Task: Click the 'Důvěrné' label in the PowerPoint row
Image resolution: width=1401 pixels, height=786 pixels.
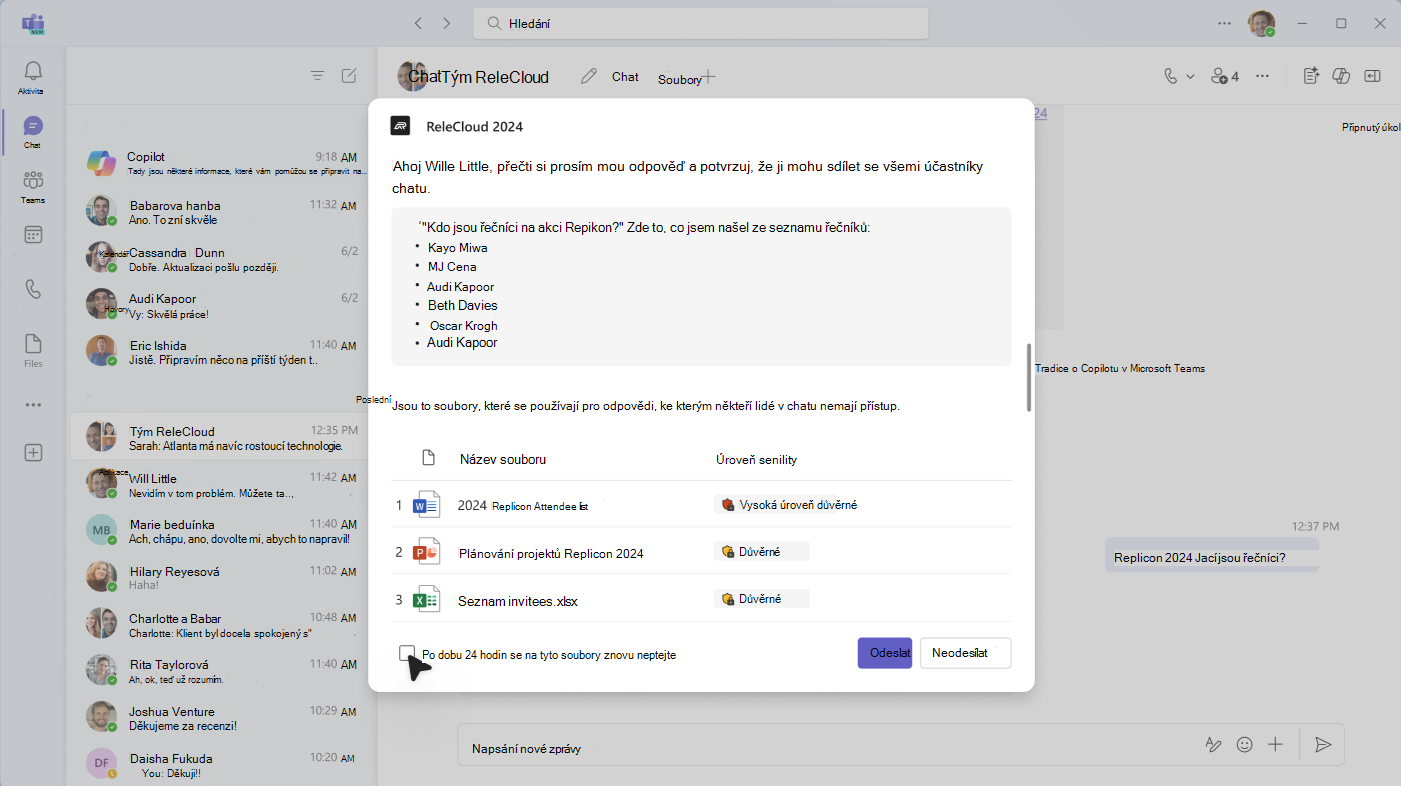Action: coord(762,551)
